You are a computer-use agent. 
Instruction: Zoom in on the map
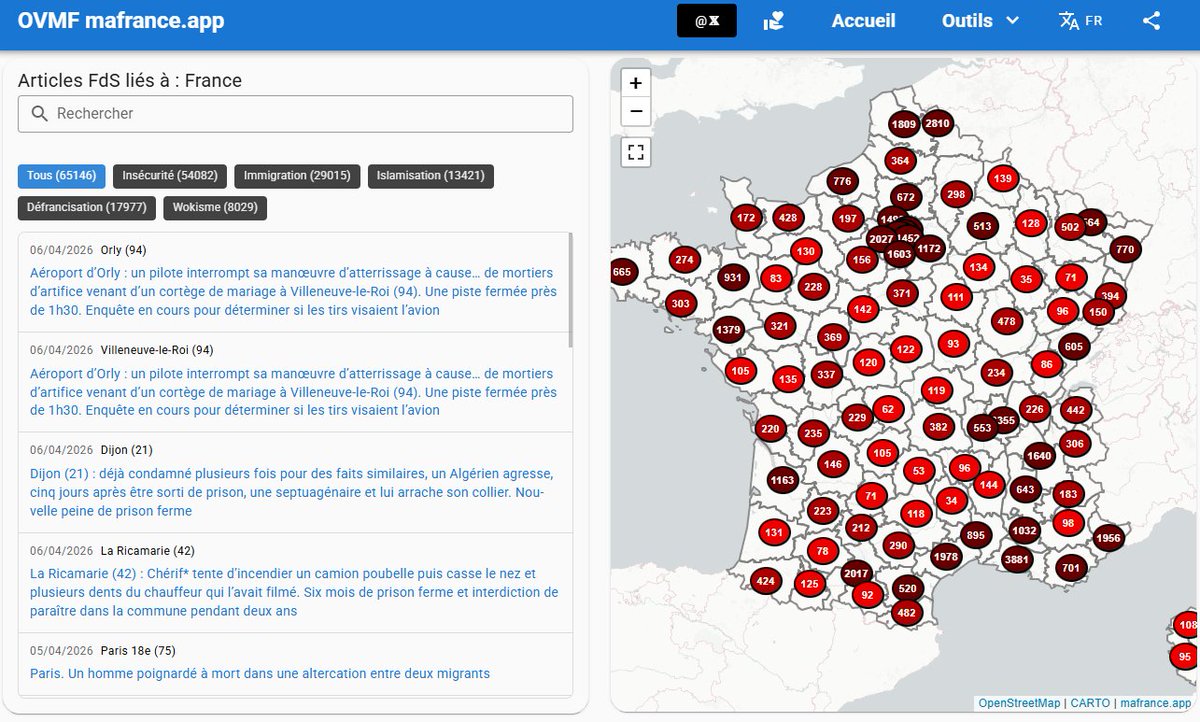635,82
